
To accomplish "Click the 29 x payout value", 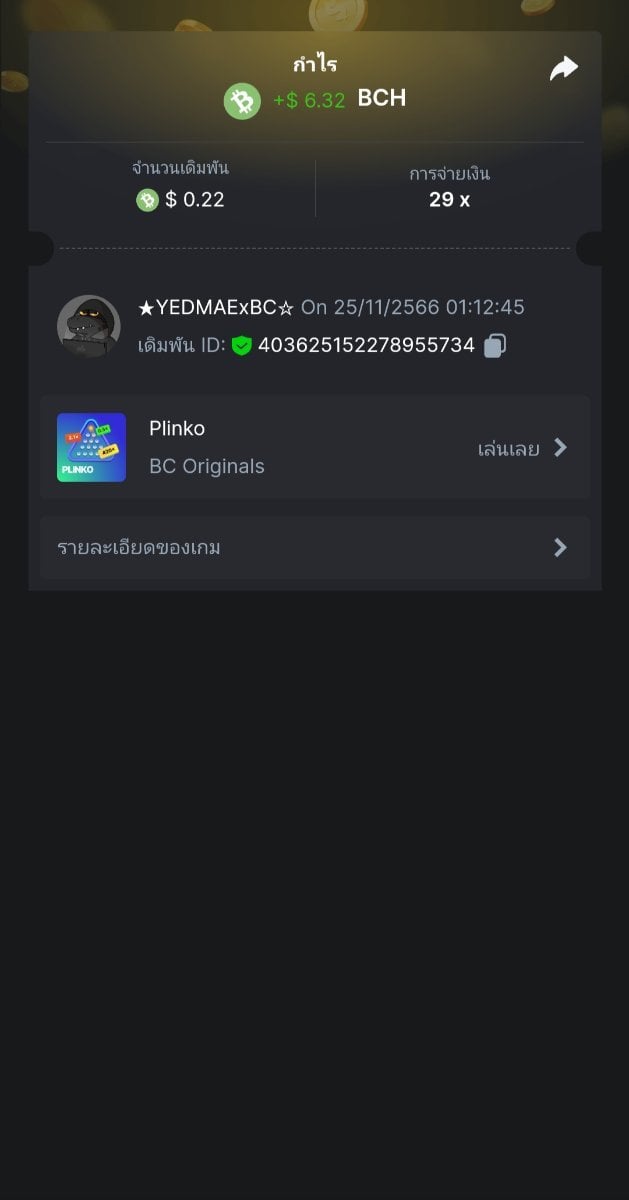I will [449, 199].
